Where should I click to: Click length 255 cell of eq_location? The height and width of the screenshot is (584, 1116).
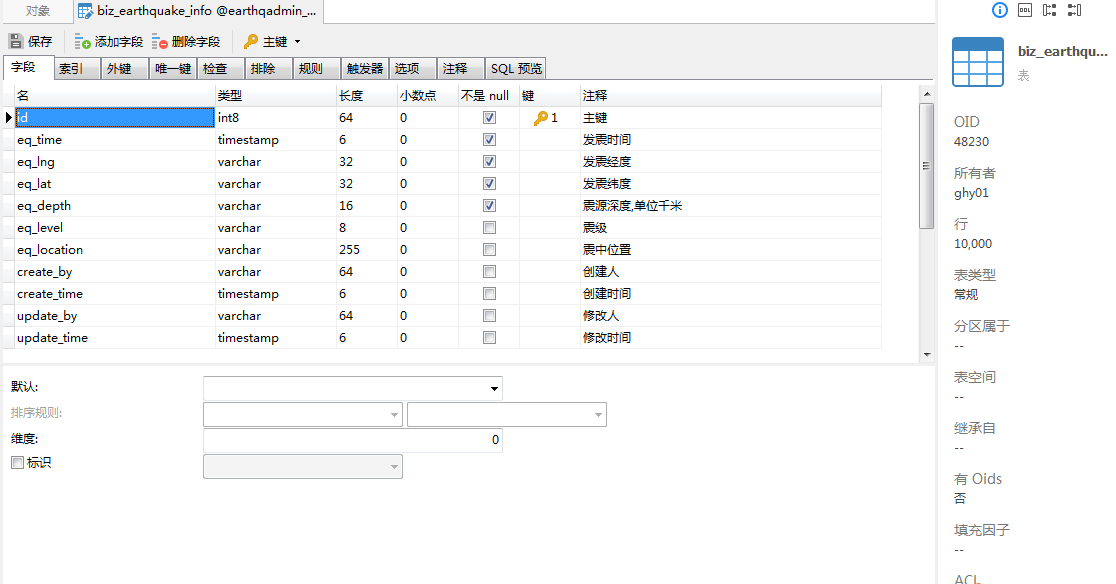point(367,250)
